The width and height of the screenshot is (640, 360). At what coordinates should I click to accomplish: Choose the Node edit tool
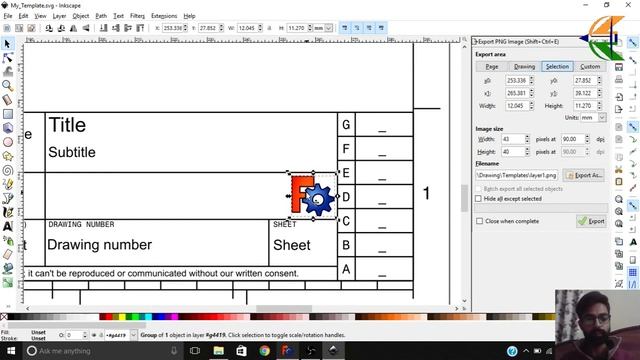(x=7, y=58)
